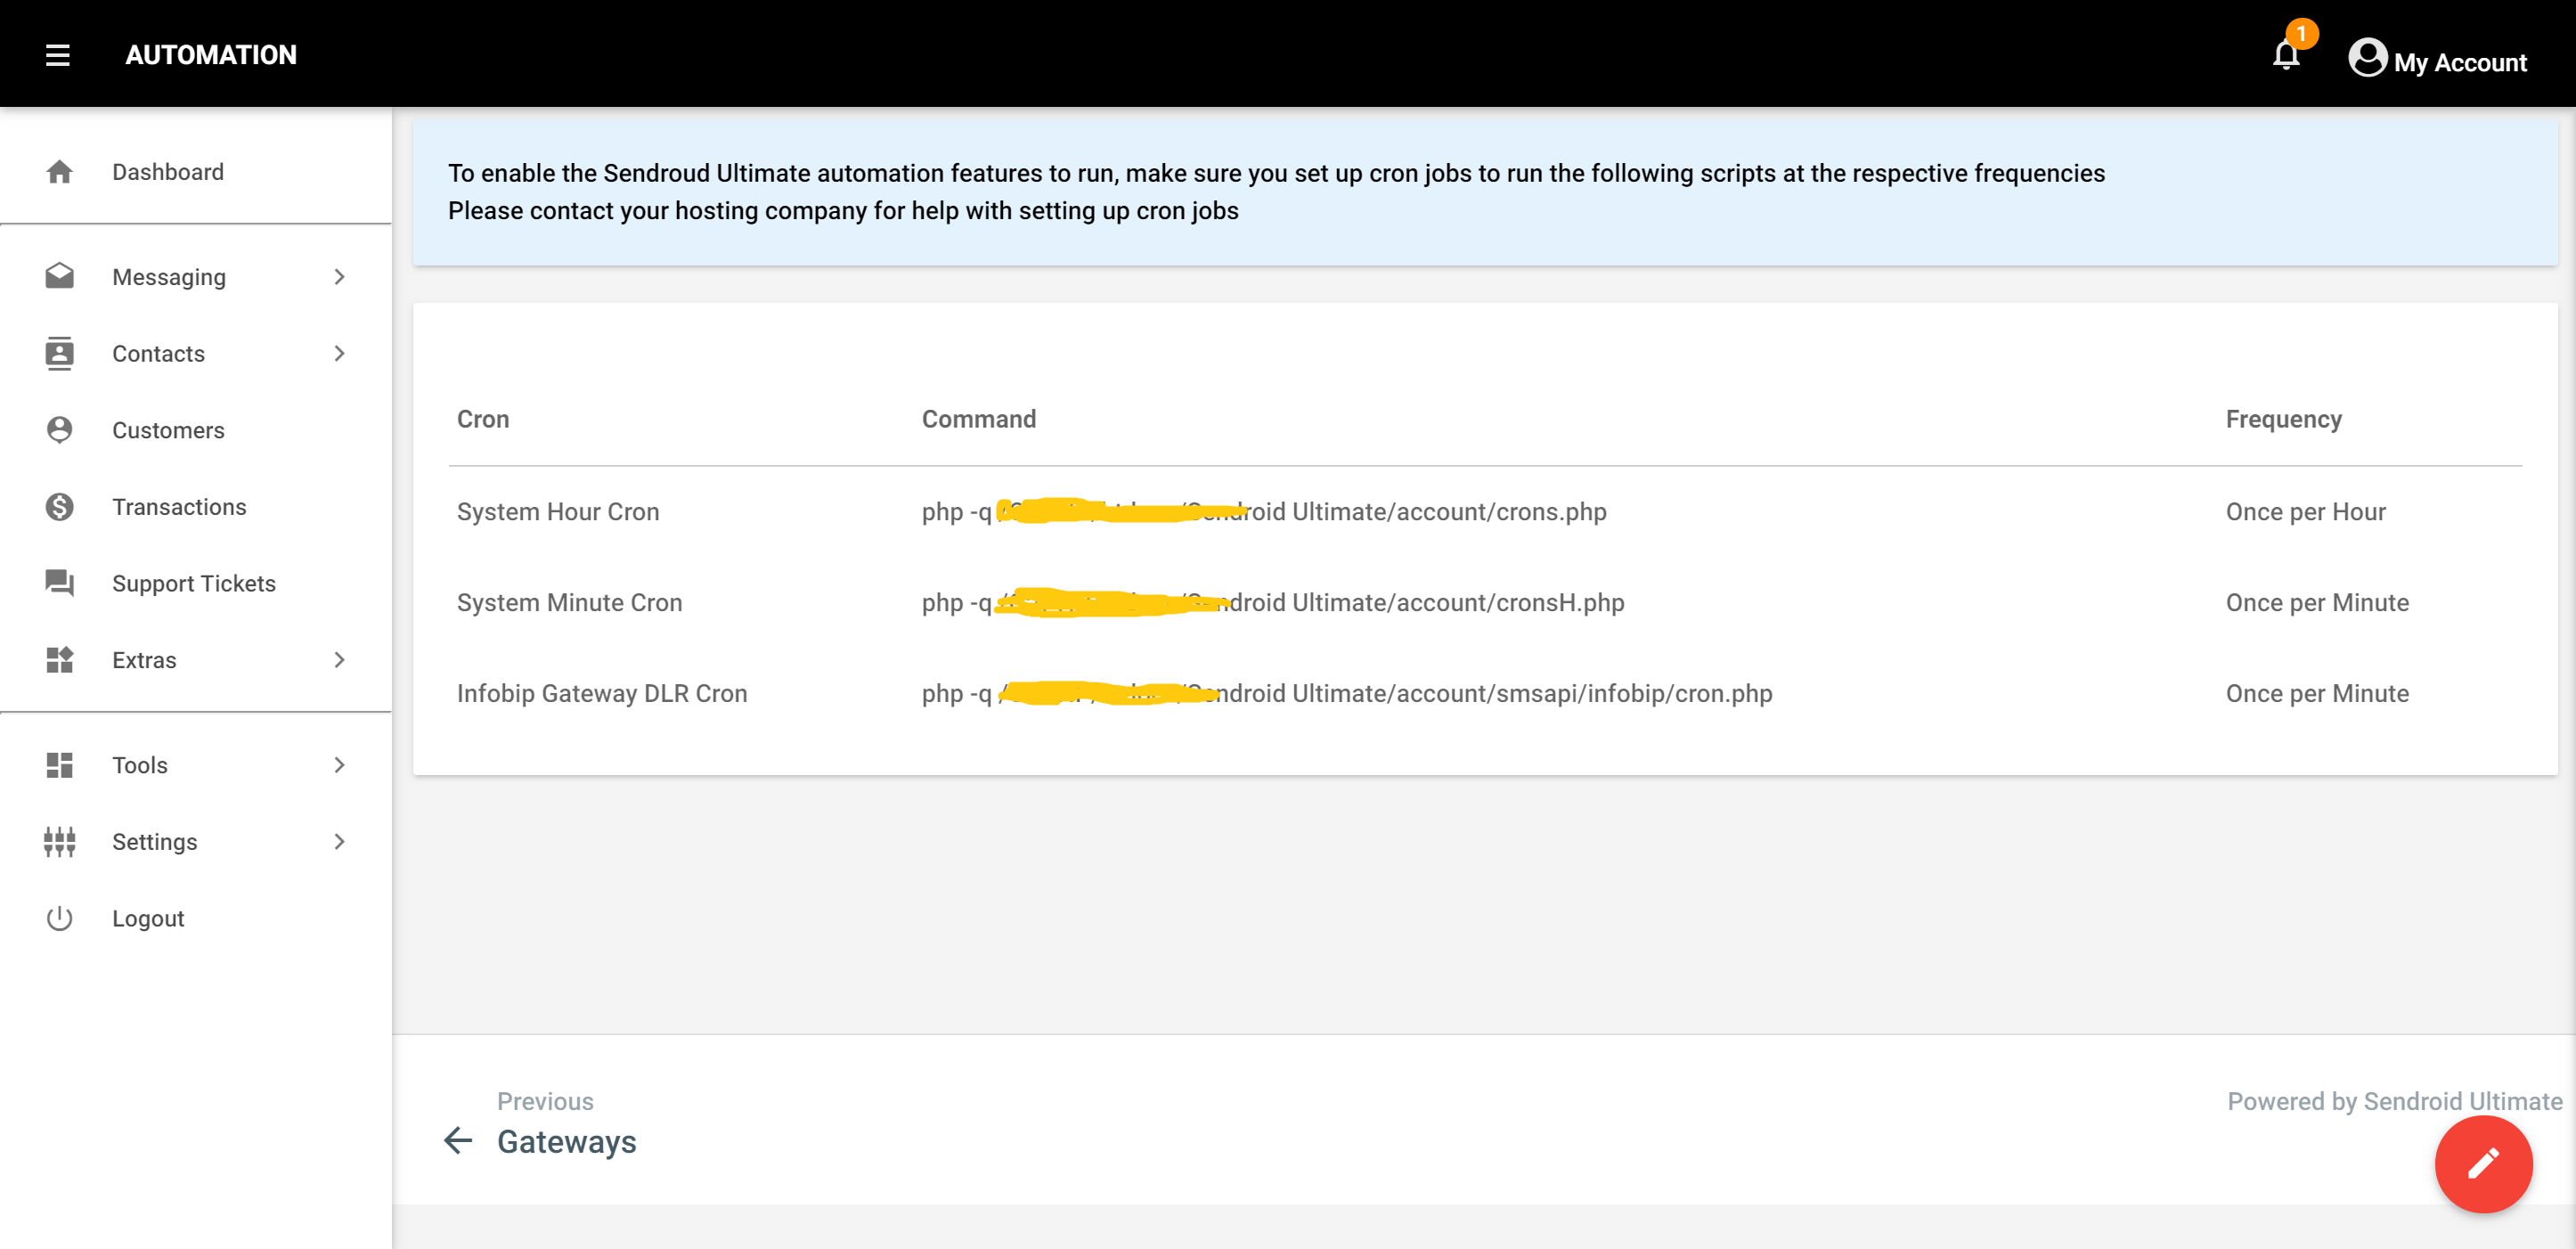The width and height of the screenshot is (2576, 1249).
Task: Click the left arrow beside Gateways
Action: point(457,1140)
